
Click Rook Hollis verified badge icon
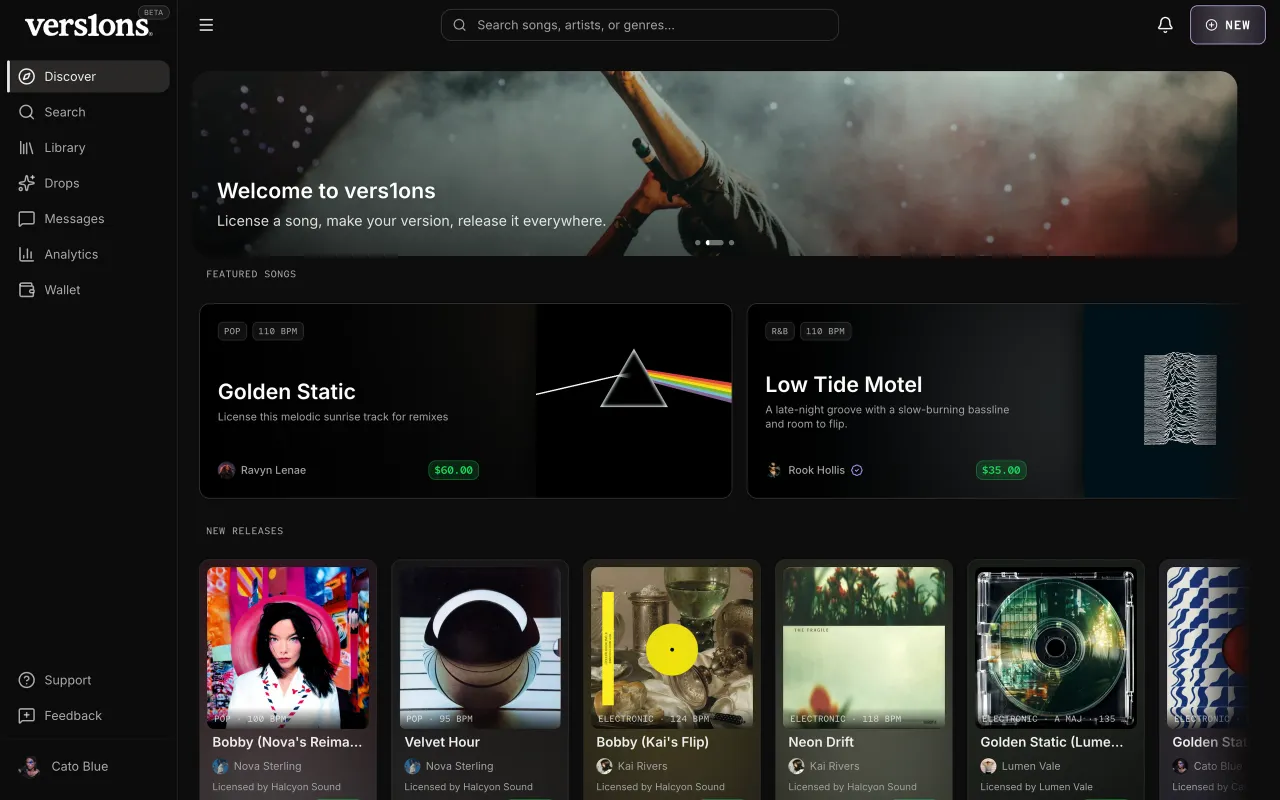[x=857, y=470]
